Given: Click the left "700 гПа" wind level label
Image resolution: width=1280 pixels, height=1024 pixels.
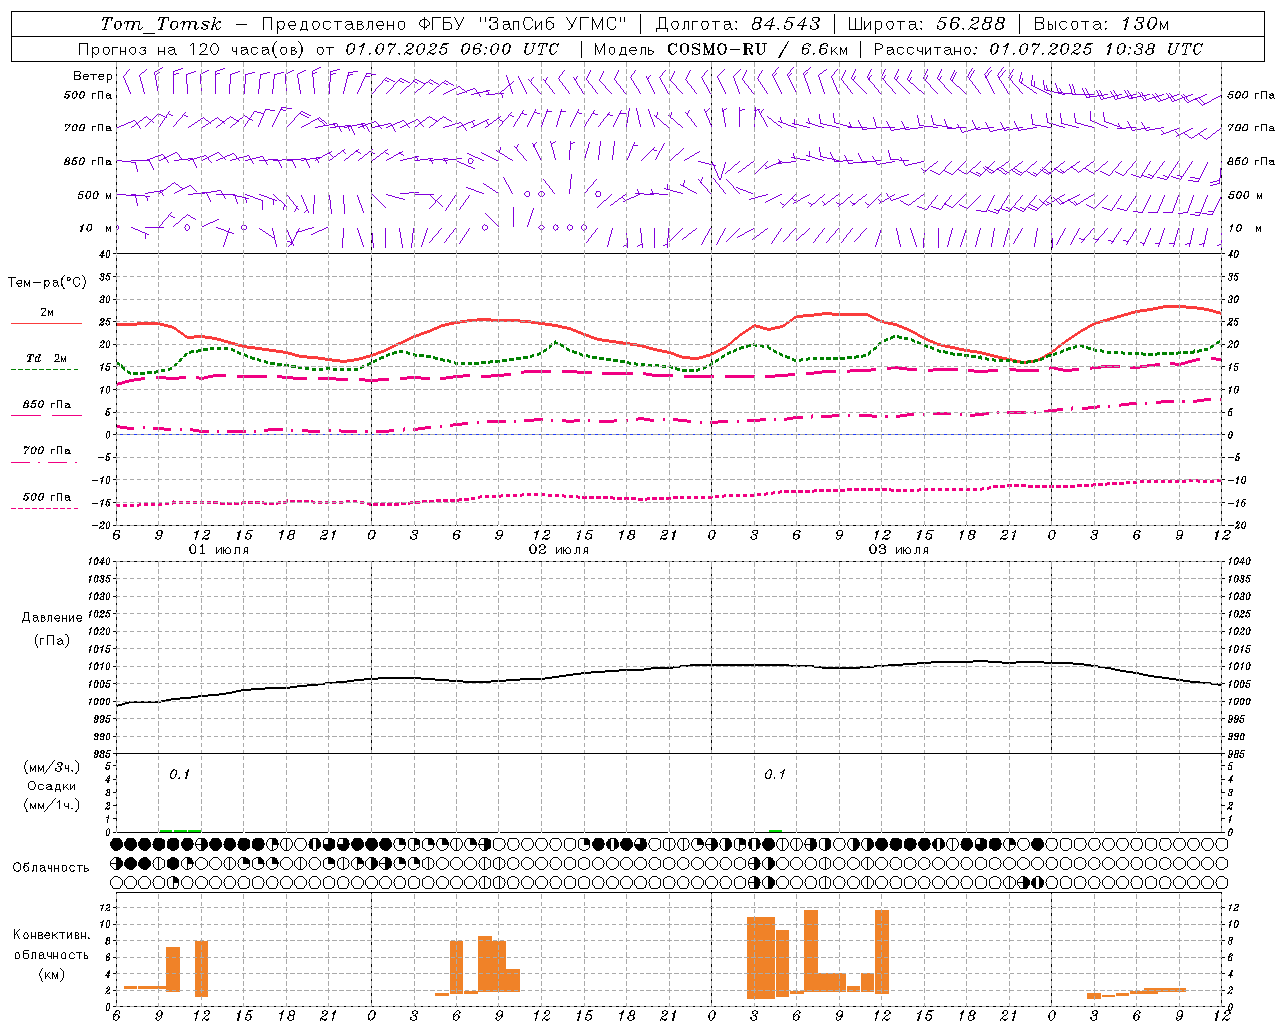Looking at the screenshot, I should 88,128.
